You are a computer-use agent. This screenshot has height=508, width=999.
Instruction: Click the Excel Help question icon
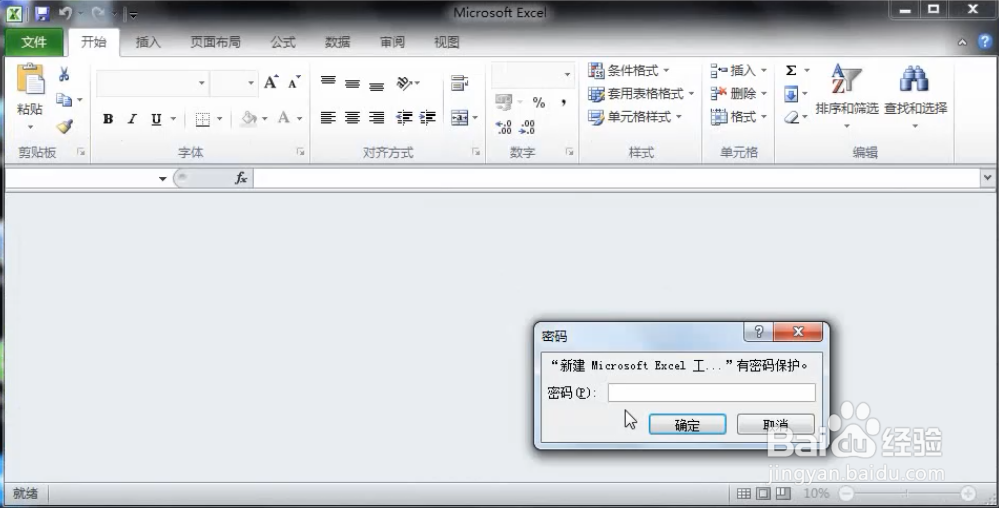(985, 42)
